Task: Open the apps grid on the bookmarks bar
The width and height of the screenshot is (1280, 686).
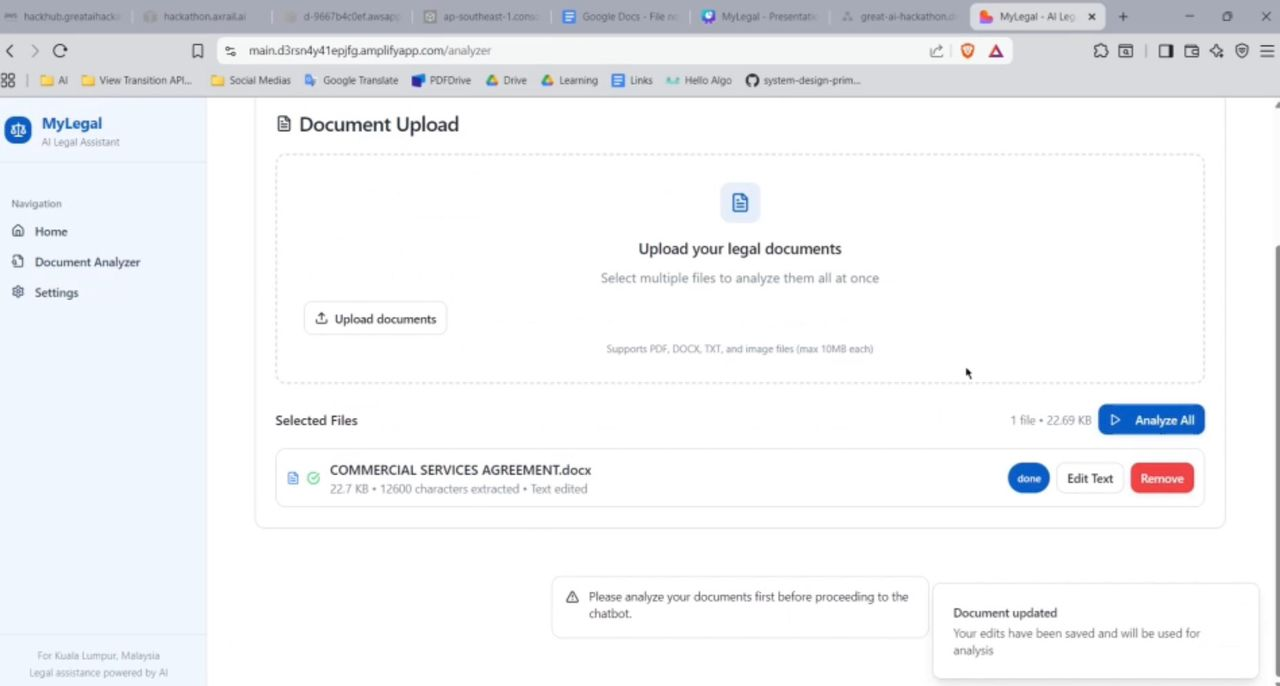Action: coord(9,80)
